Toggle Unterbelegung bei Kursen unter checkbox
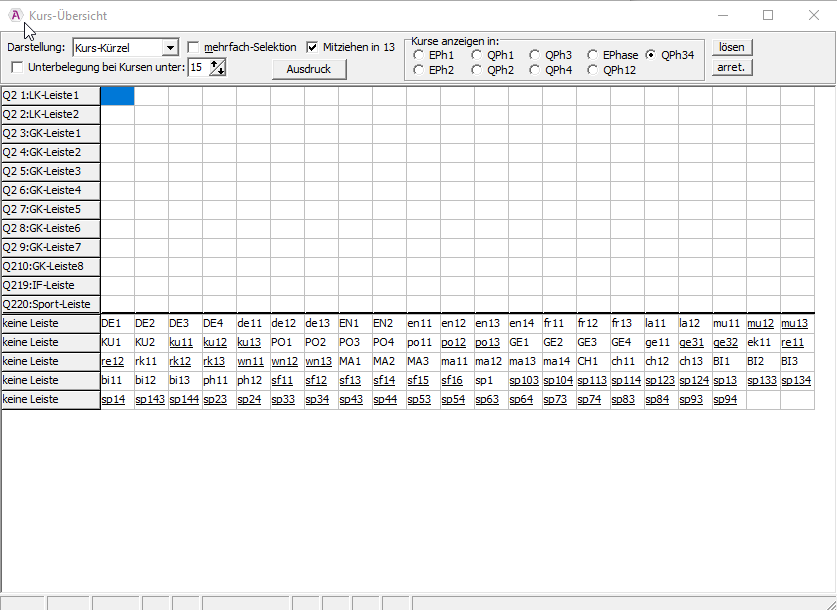The image size is (837, 610). [18, 67]
